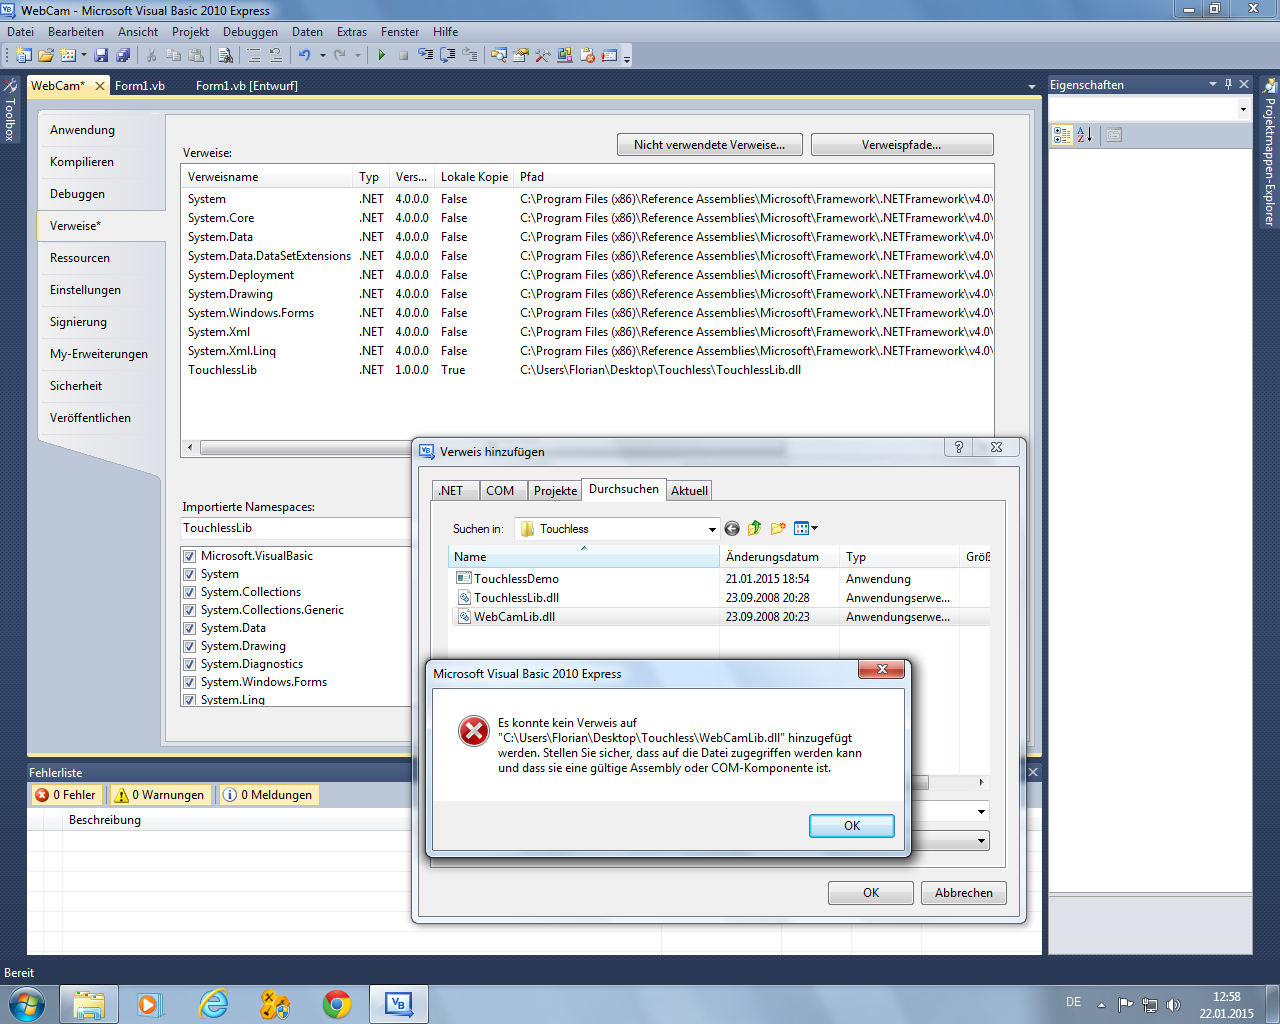Click the 'Verweispfade...' button
The image size is (1280, 1024).
[x=902, y=145]
